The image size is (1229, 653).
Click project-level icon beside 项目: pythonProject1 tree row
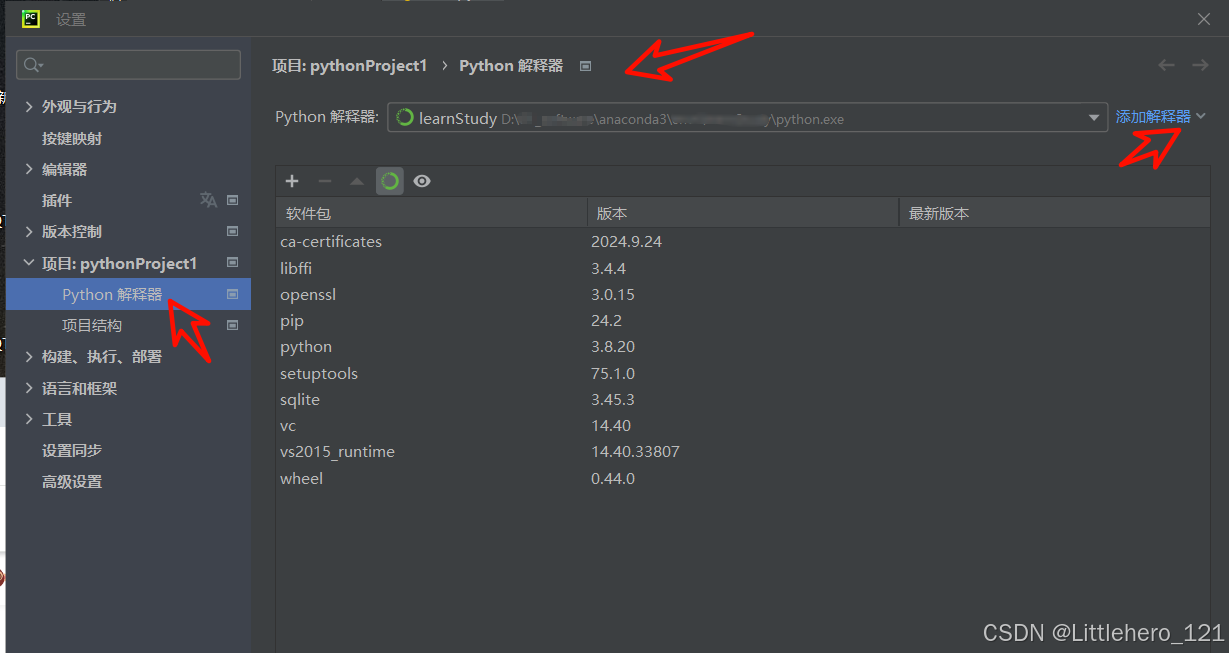coord(233,263)
